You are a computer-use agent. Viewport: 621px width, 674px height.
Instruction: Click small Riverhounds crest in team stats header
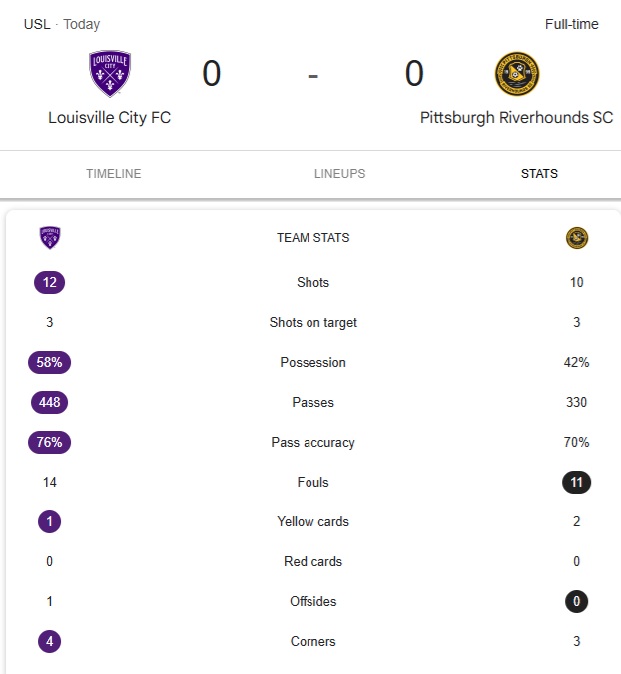click(x=577, y=238)
